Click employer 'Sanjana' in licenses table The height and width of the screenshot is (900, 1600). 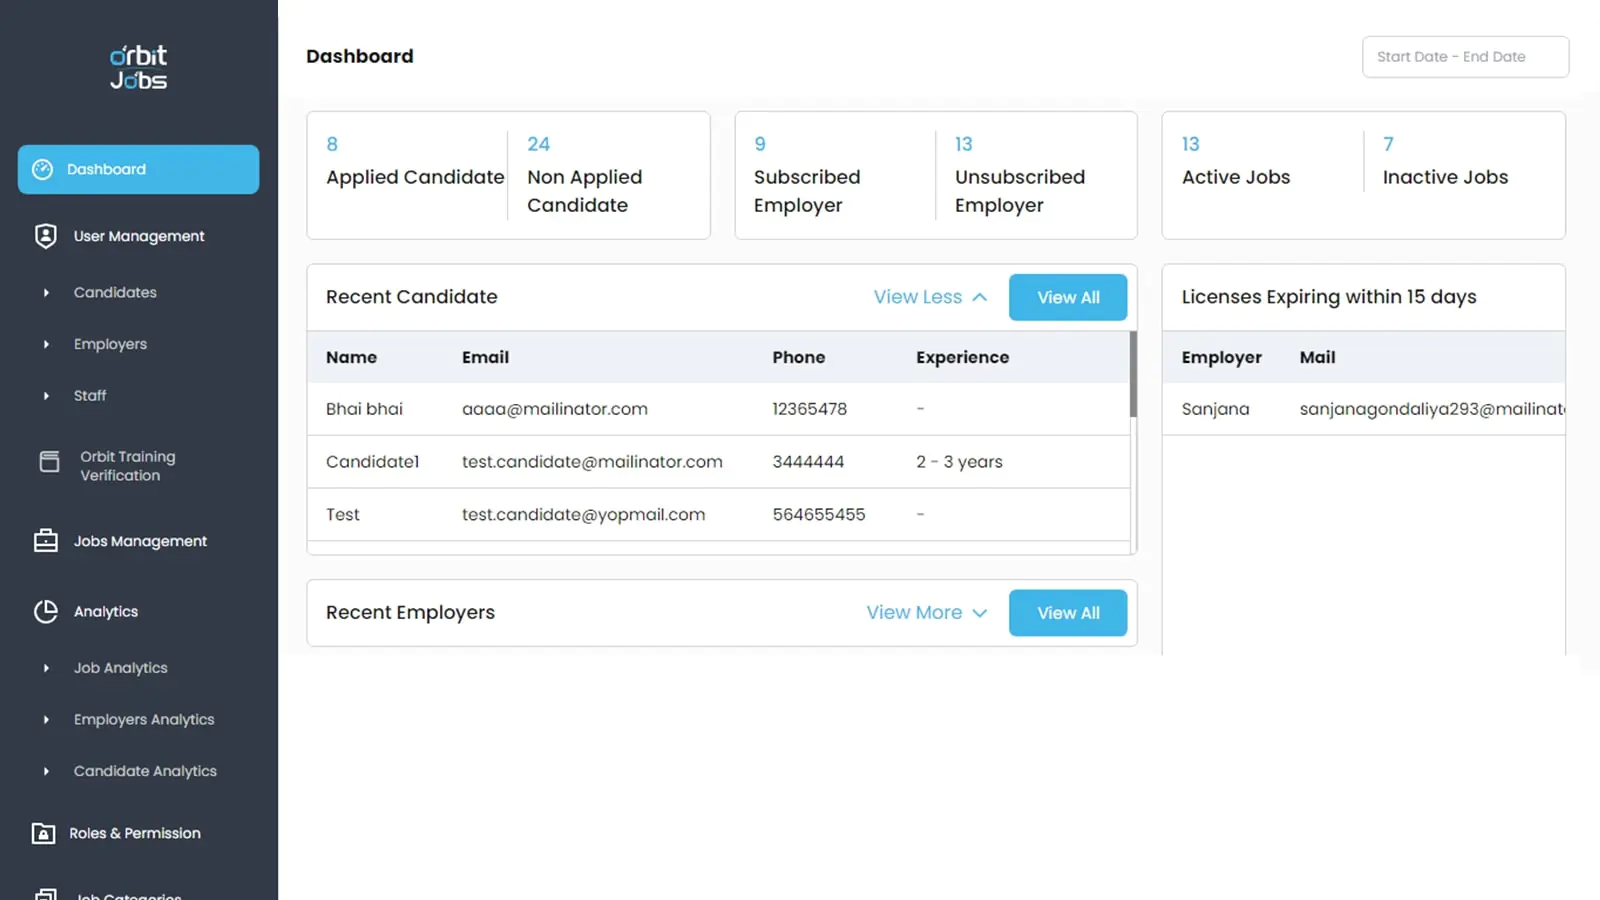[1215, 409]
